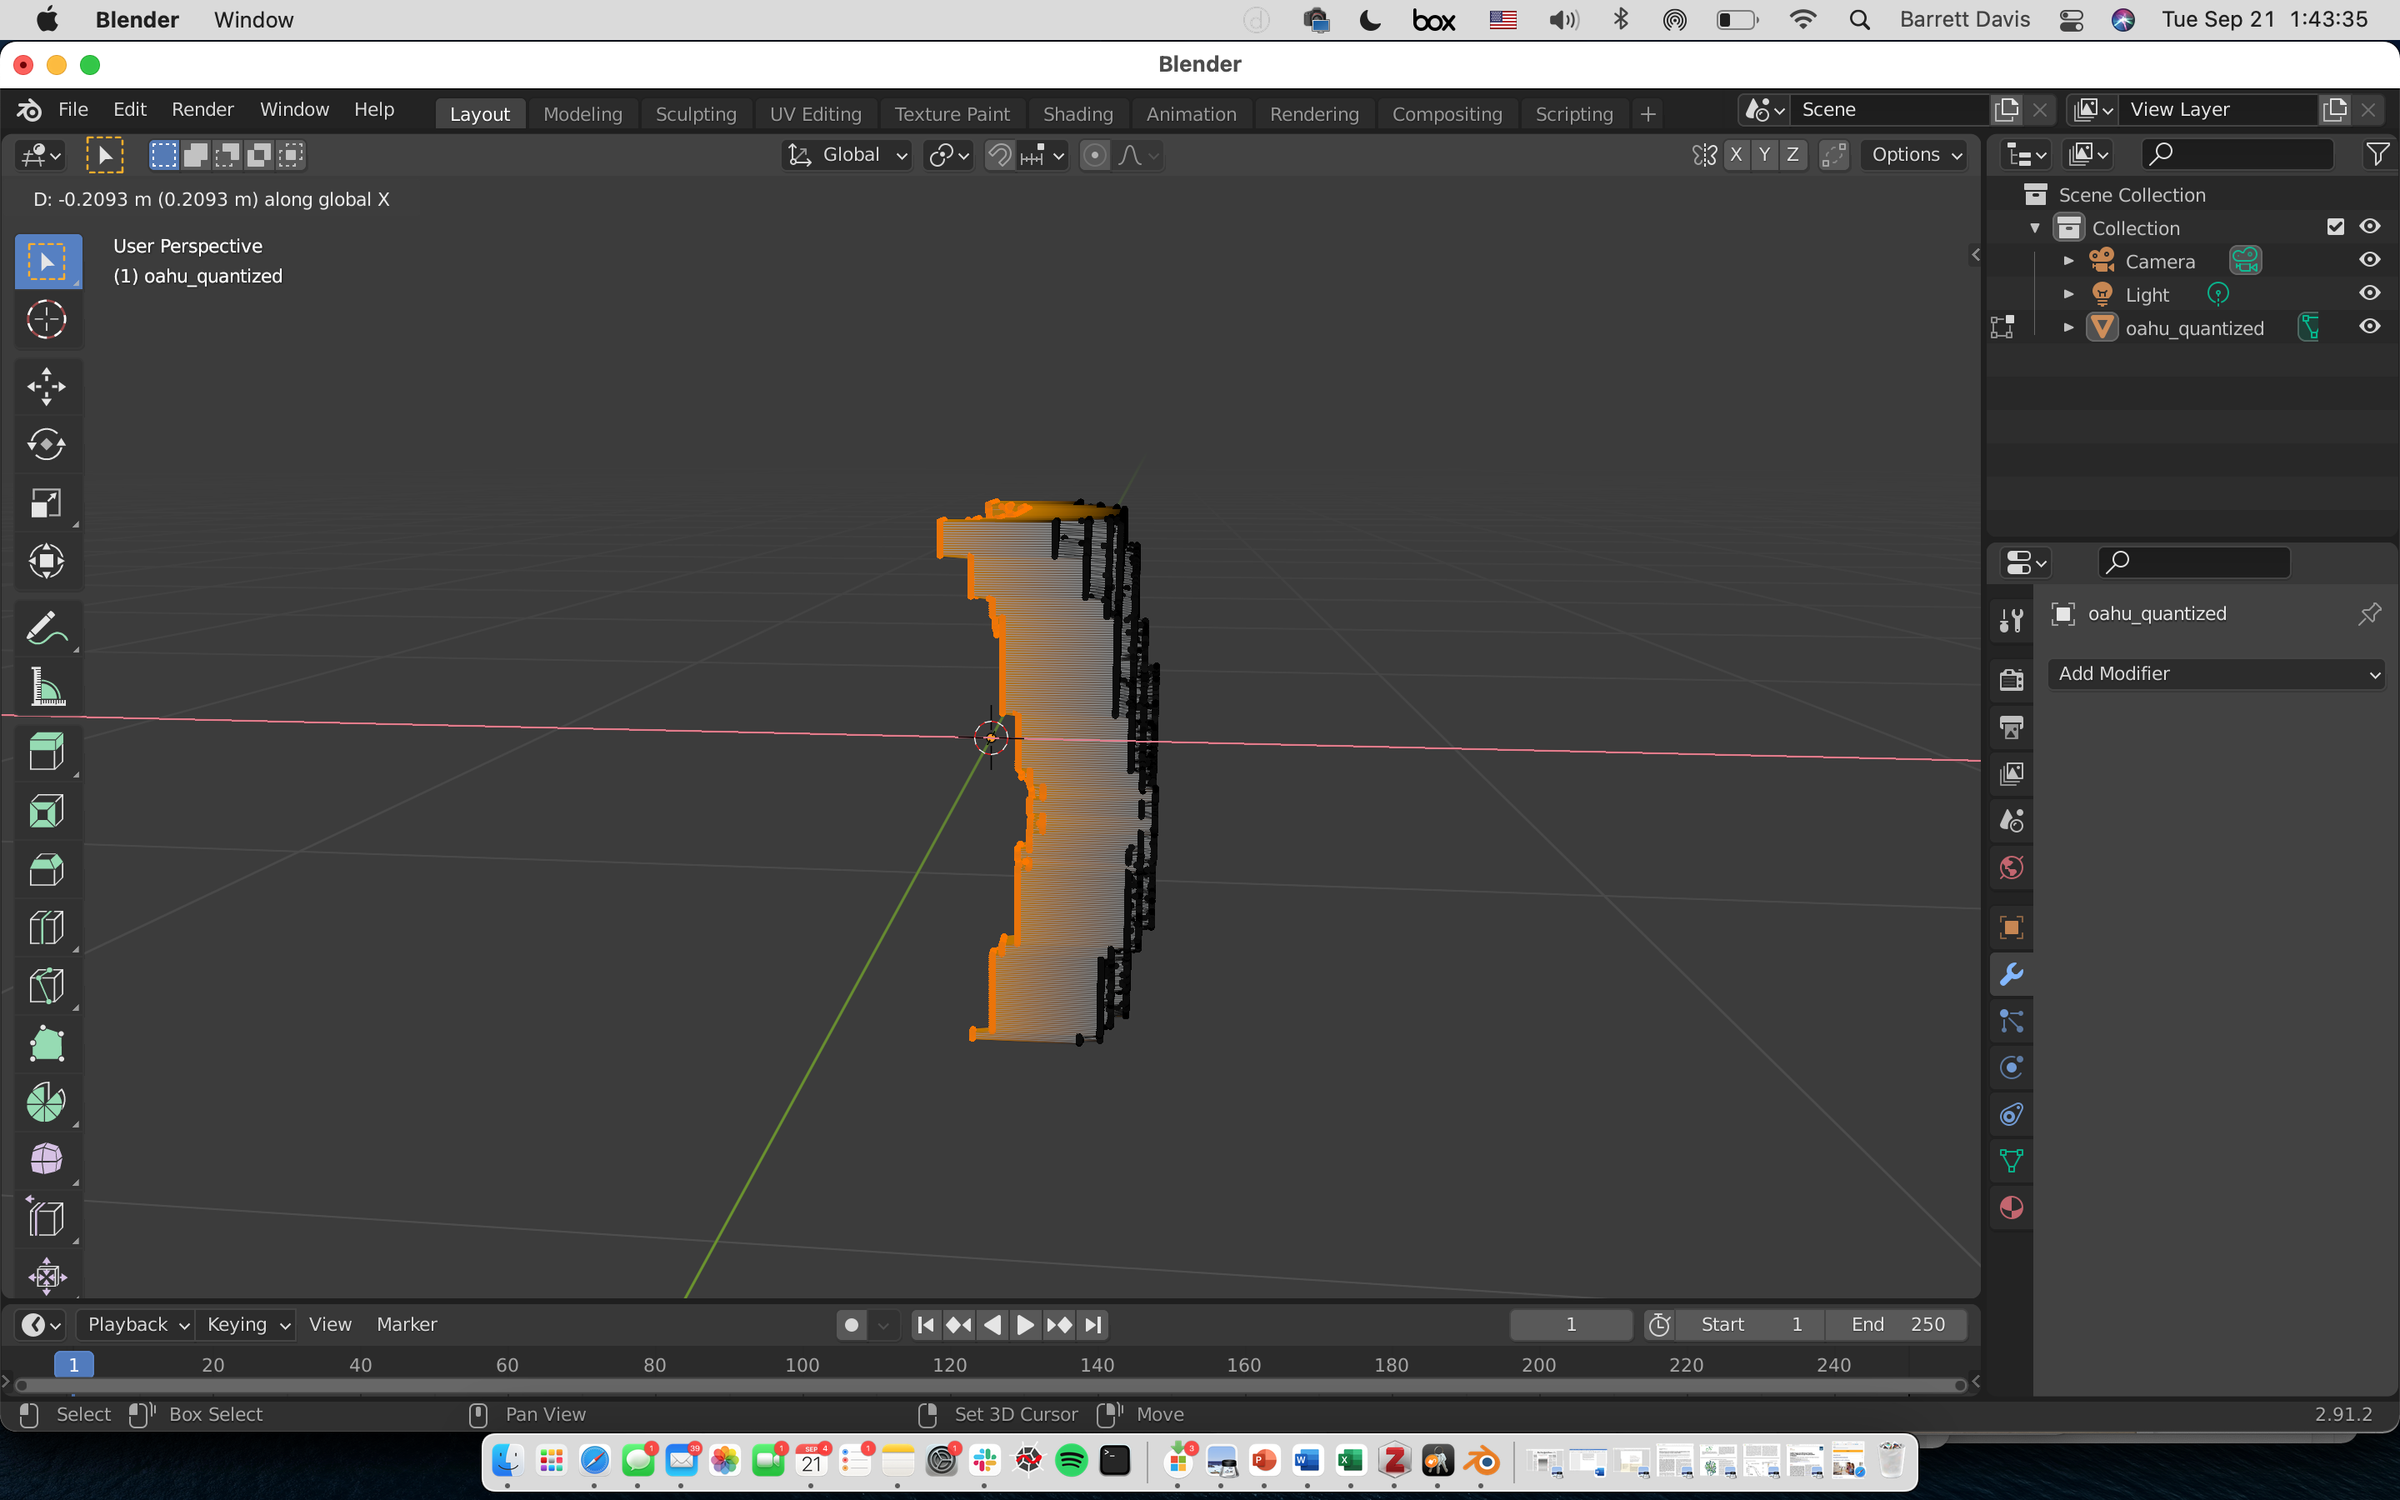The image size is (2400, 1500).
Task: Activate the Scale tool
Action: 47,503
